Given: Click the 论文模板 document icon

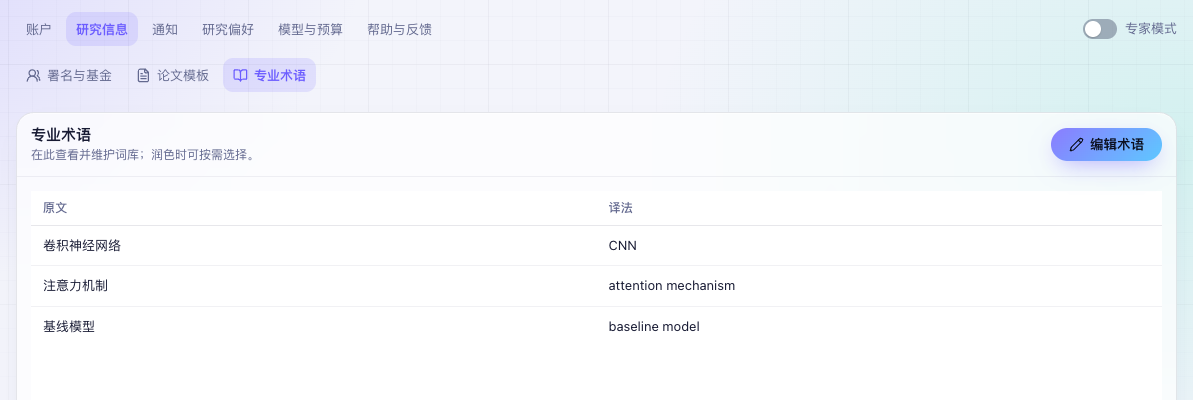Looking at the screenshot, I should tap(143, 75).
